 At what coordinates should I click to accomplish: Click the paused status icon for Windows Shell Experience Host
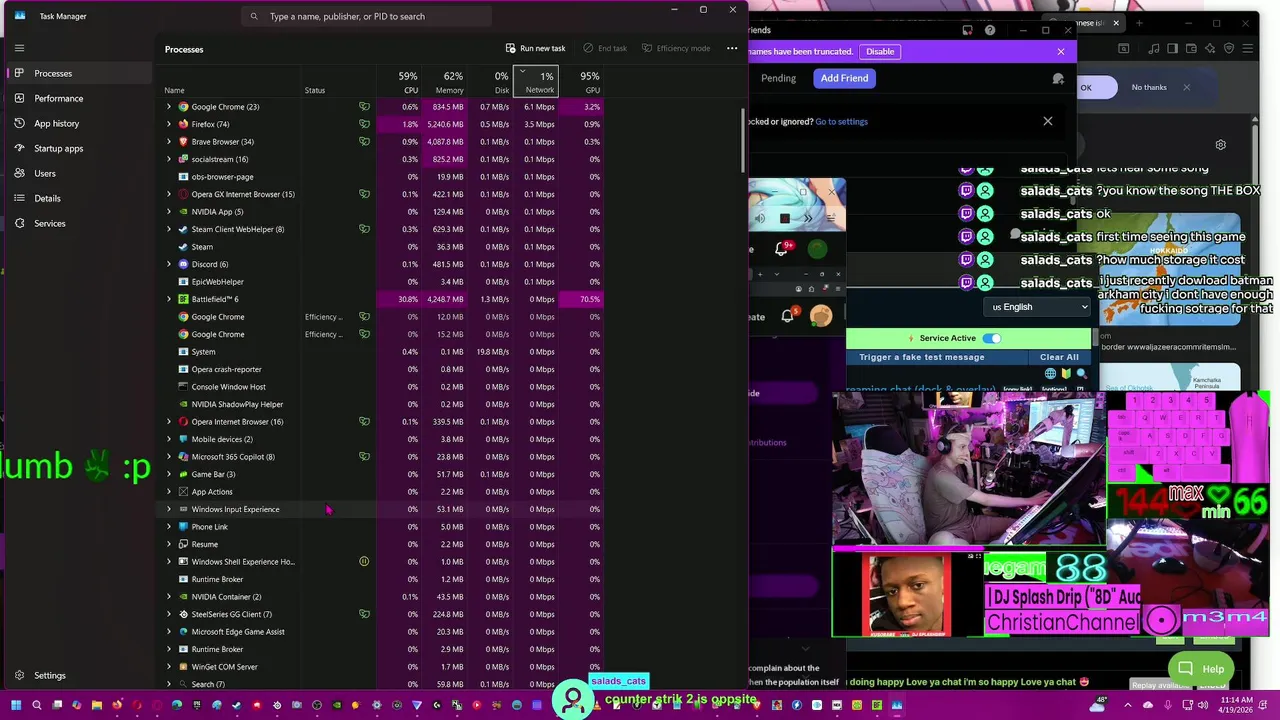(x=364, y=562)
